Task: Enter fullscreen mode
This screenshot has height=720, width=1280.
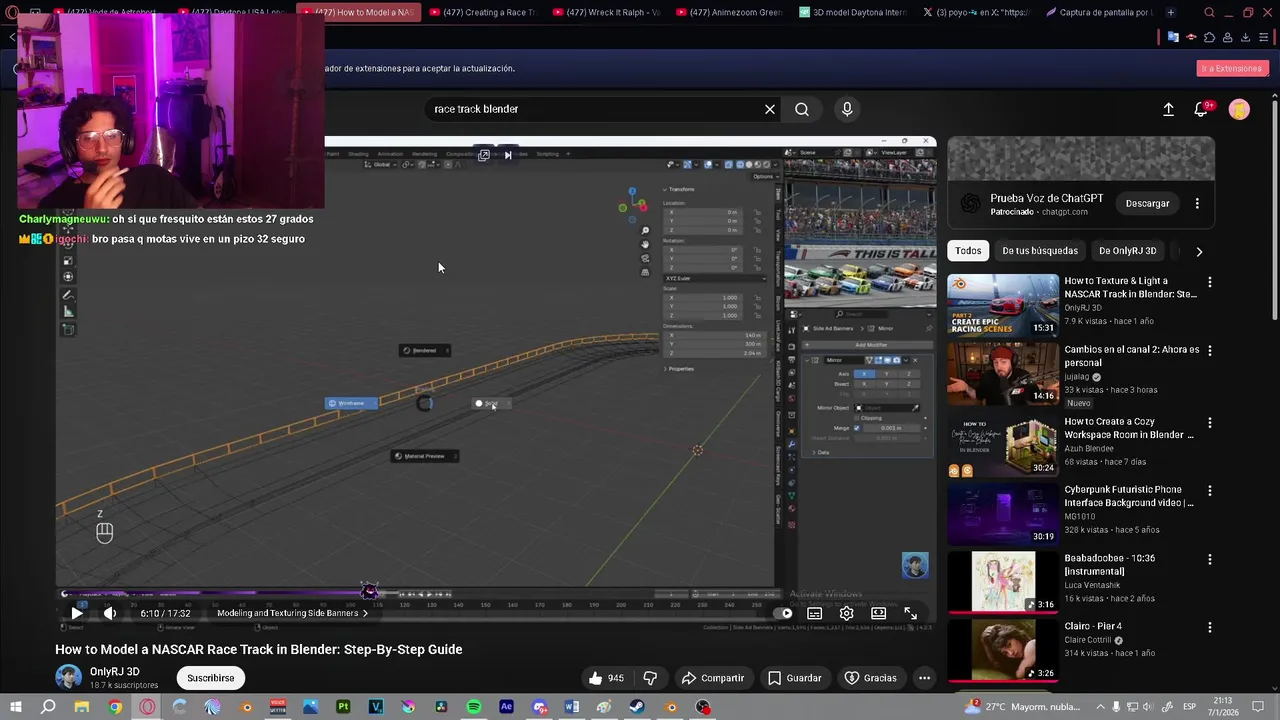Action: tap(911, 613)
